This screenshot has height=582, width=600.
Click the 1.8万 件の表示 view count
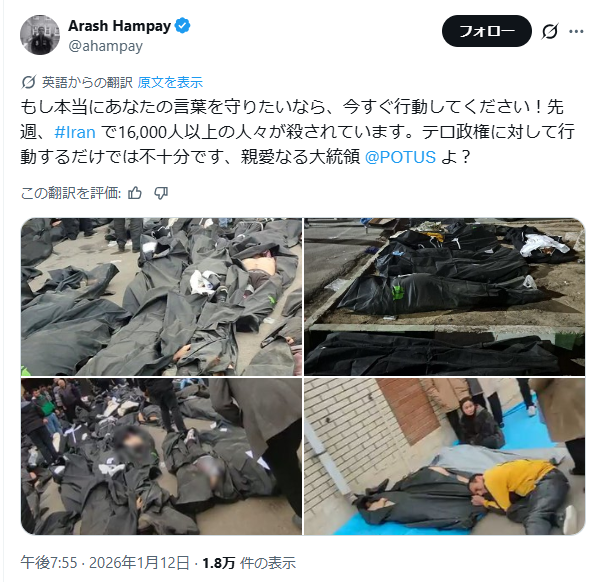[249, 563]
